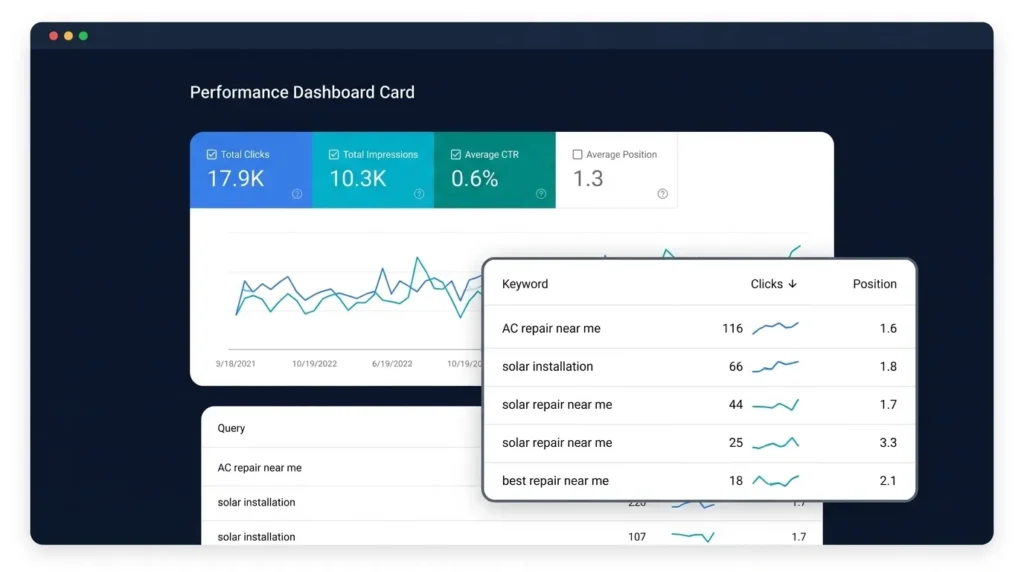Click the green maximize window button
Viewport: 1024px width, 572px height.
(84, 36)
